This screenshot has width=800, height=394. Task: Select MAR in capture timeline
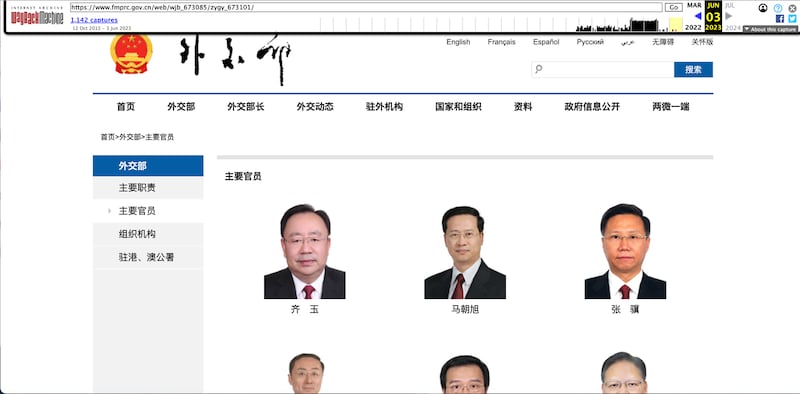click(x=694, y=5)
